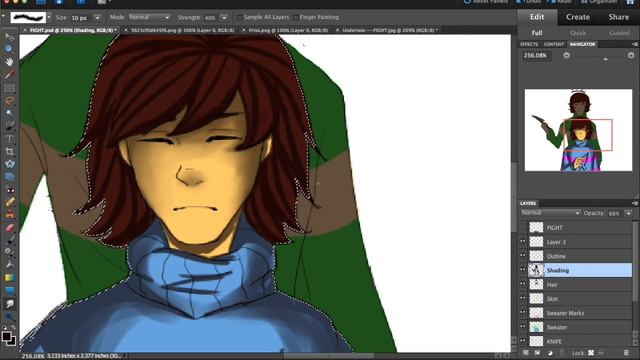Click the navigator zoom slider handle
The height and width of the screenshot is (360, 640).
click(x=605, y=59)
